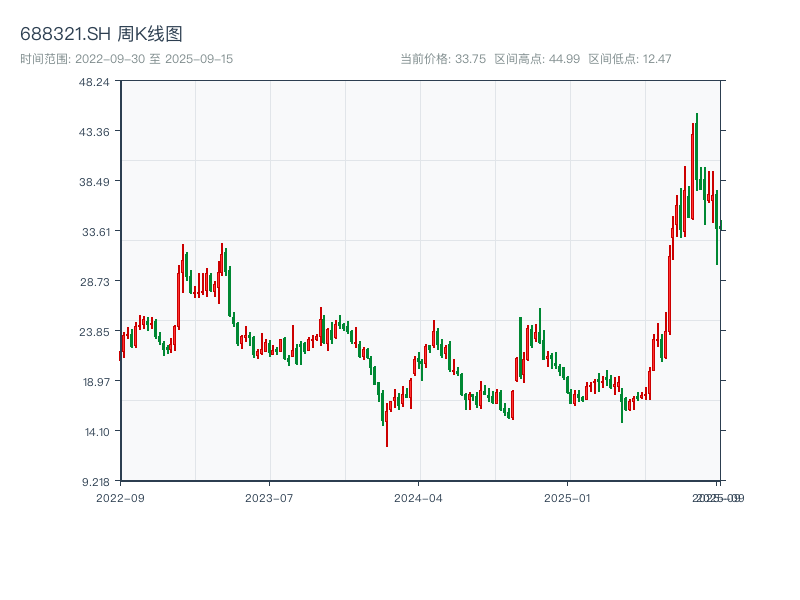Click the y-axis label 9.218
Viewport: 800px width, 600px height.
coord(96,482)
